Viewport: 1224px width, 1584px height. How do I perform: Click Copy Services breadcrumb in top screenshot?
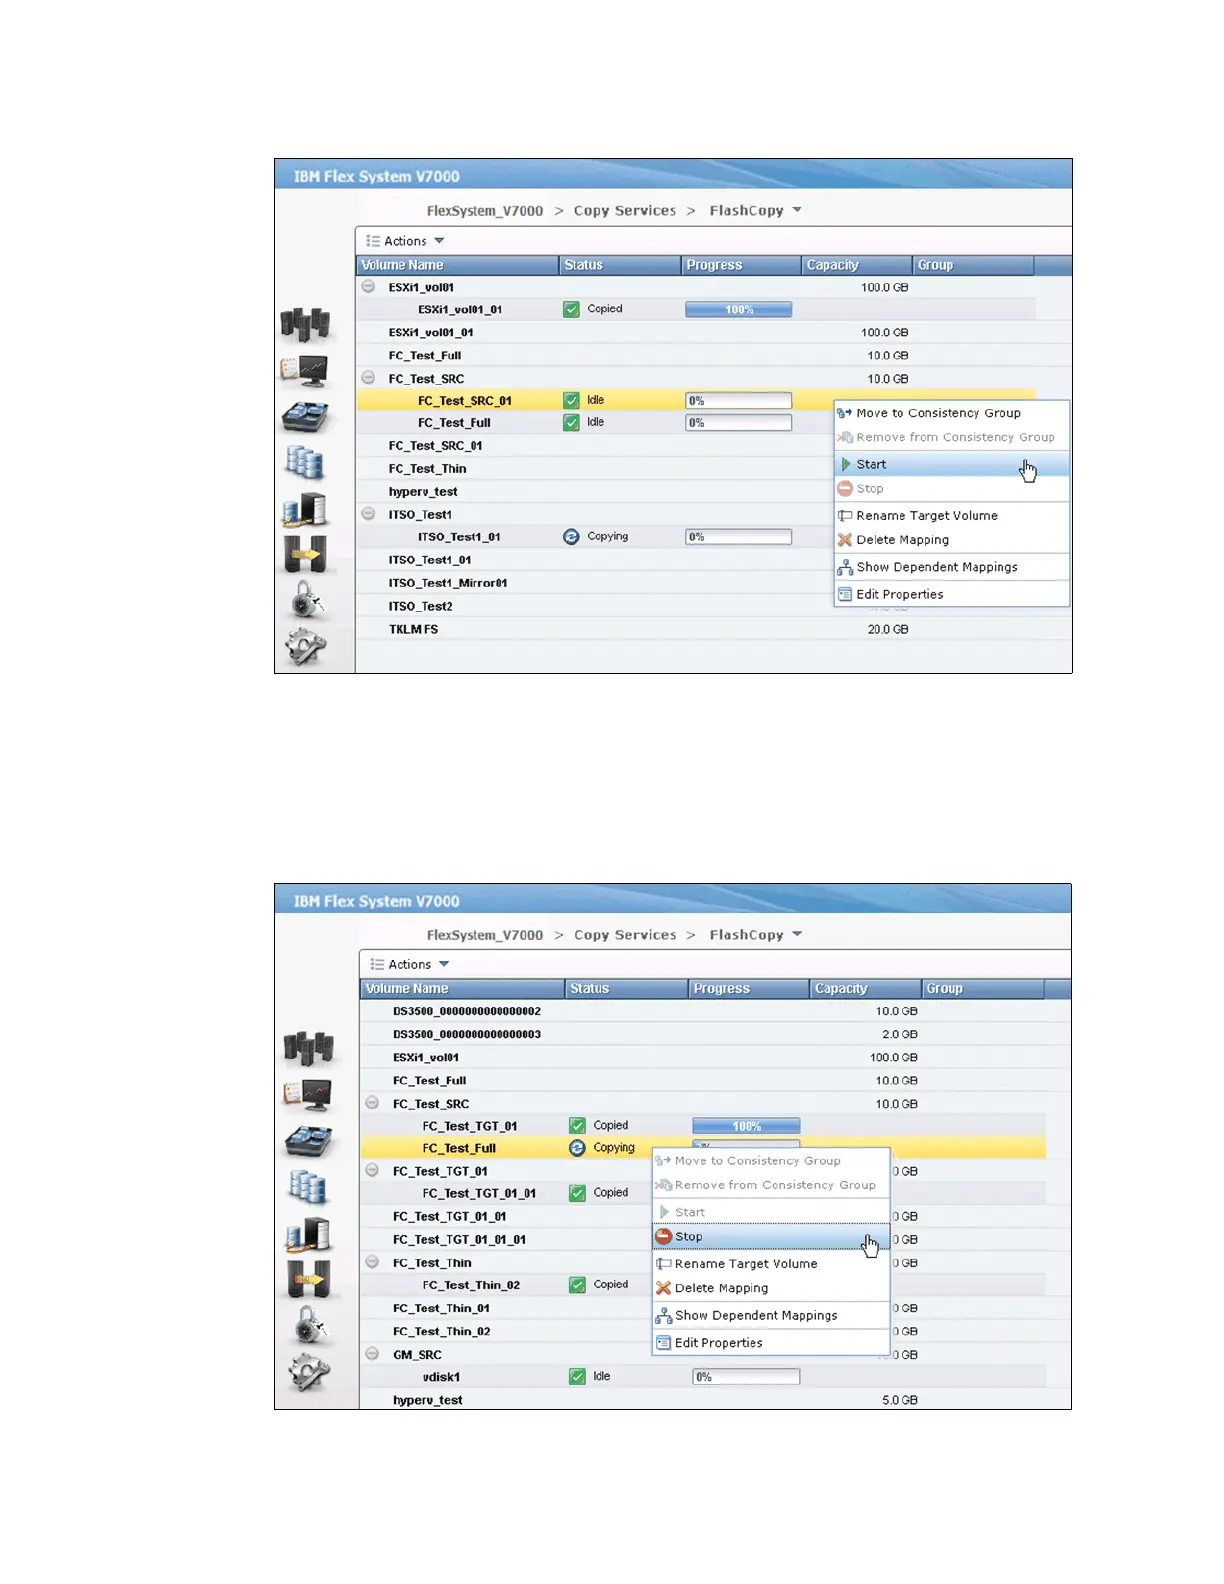(x=625, y=211)
